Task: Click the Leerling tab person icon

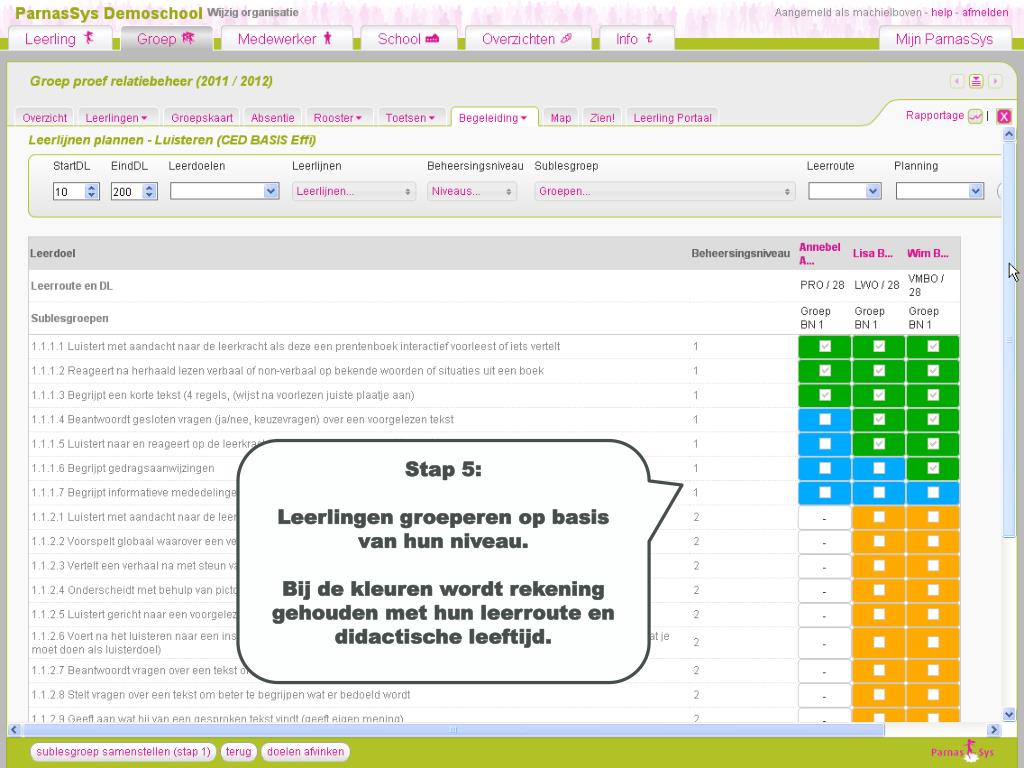Action: click(89, 39)
